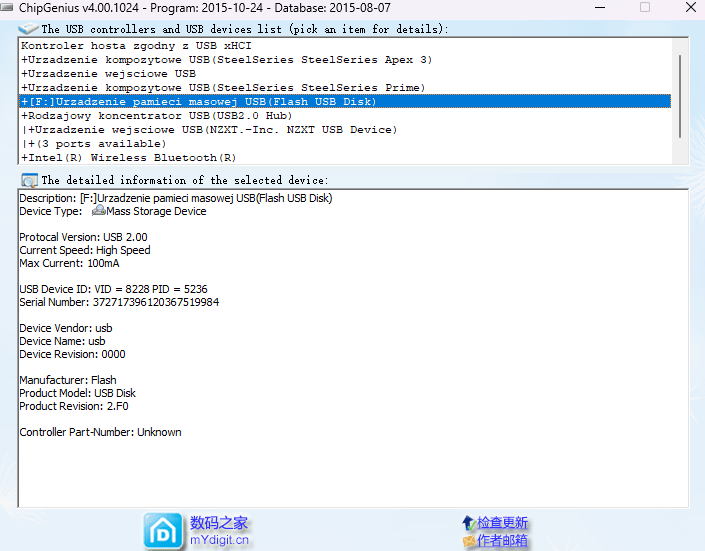Select the SteelSeries Apex 3 device row

point(345,59)
